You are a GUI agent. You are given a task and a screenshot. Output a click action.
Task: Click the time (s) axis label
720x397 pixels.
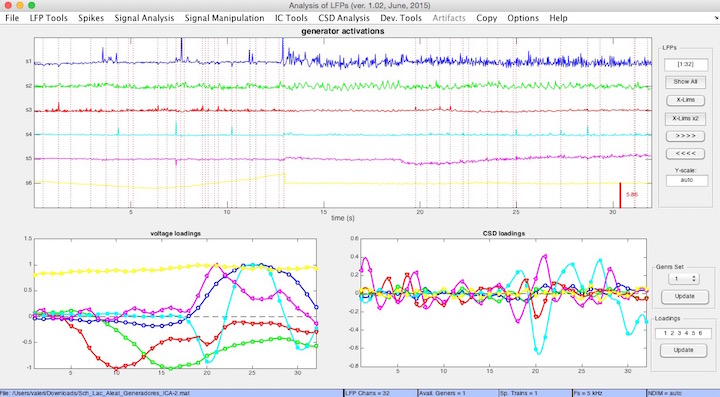point(343,218)
